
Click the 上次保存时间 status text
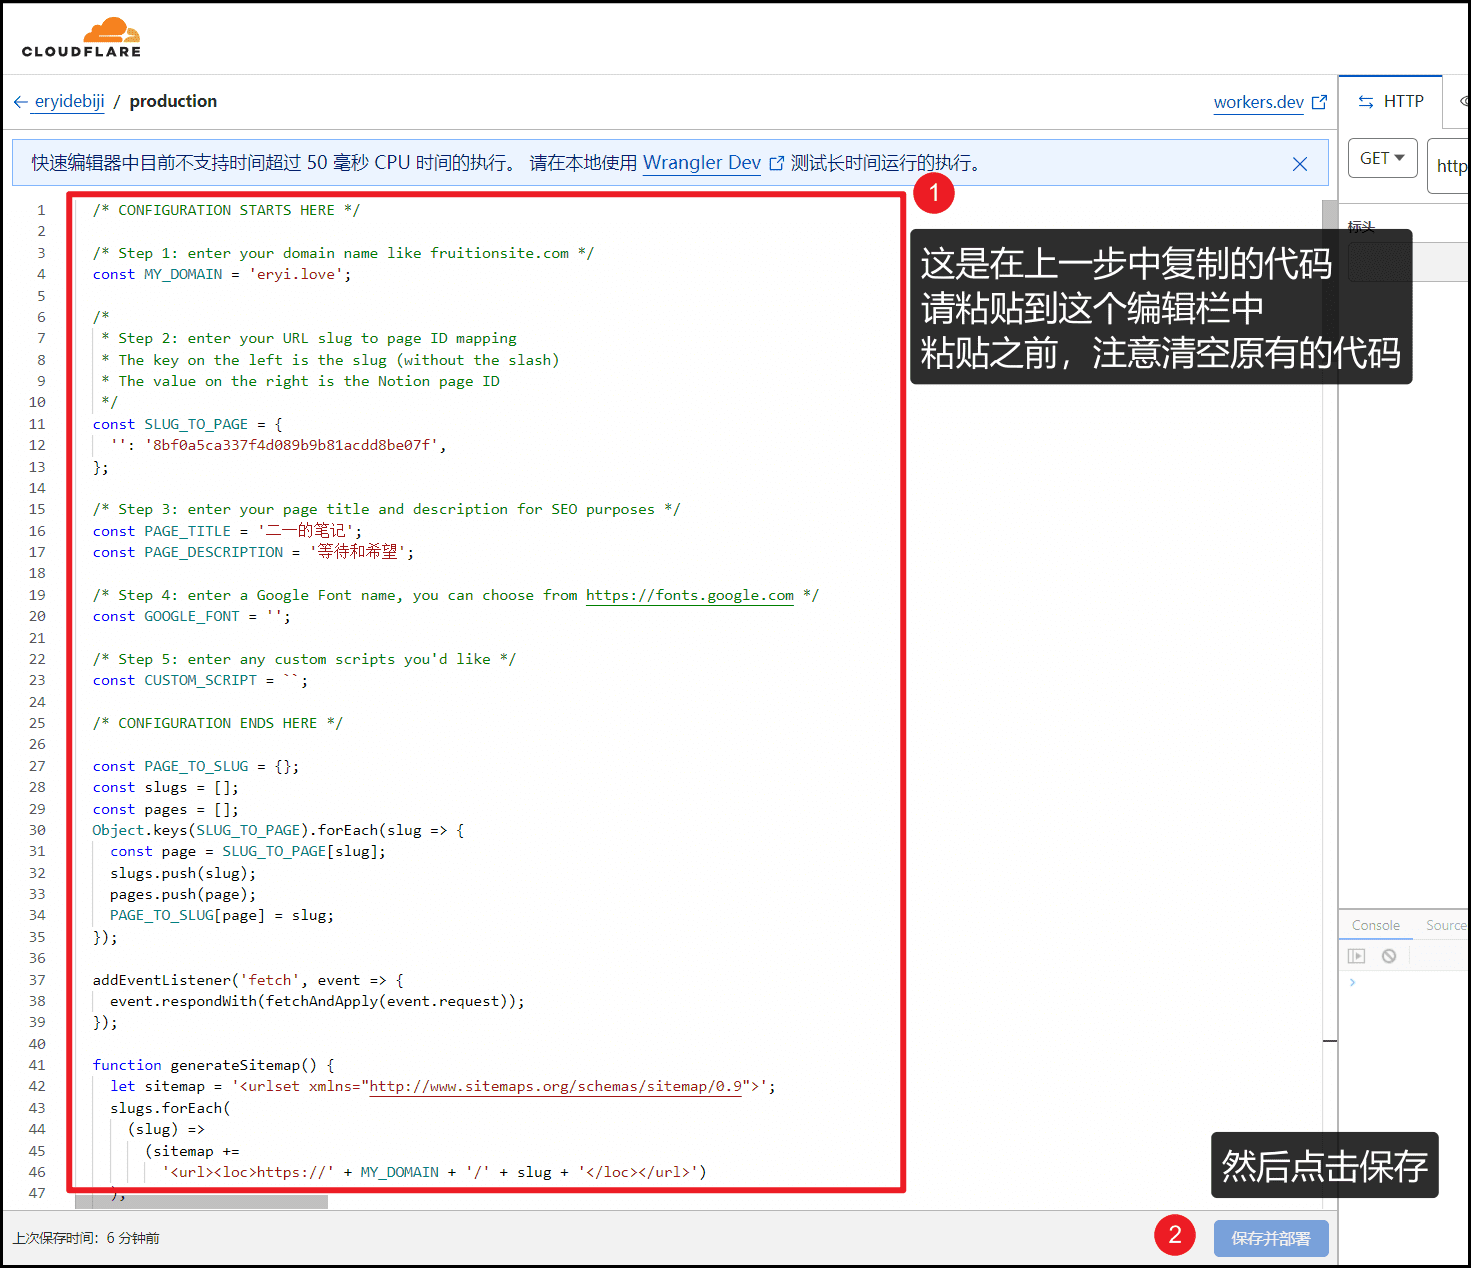tap(86, 1238)
